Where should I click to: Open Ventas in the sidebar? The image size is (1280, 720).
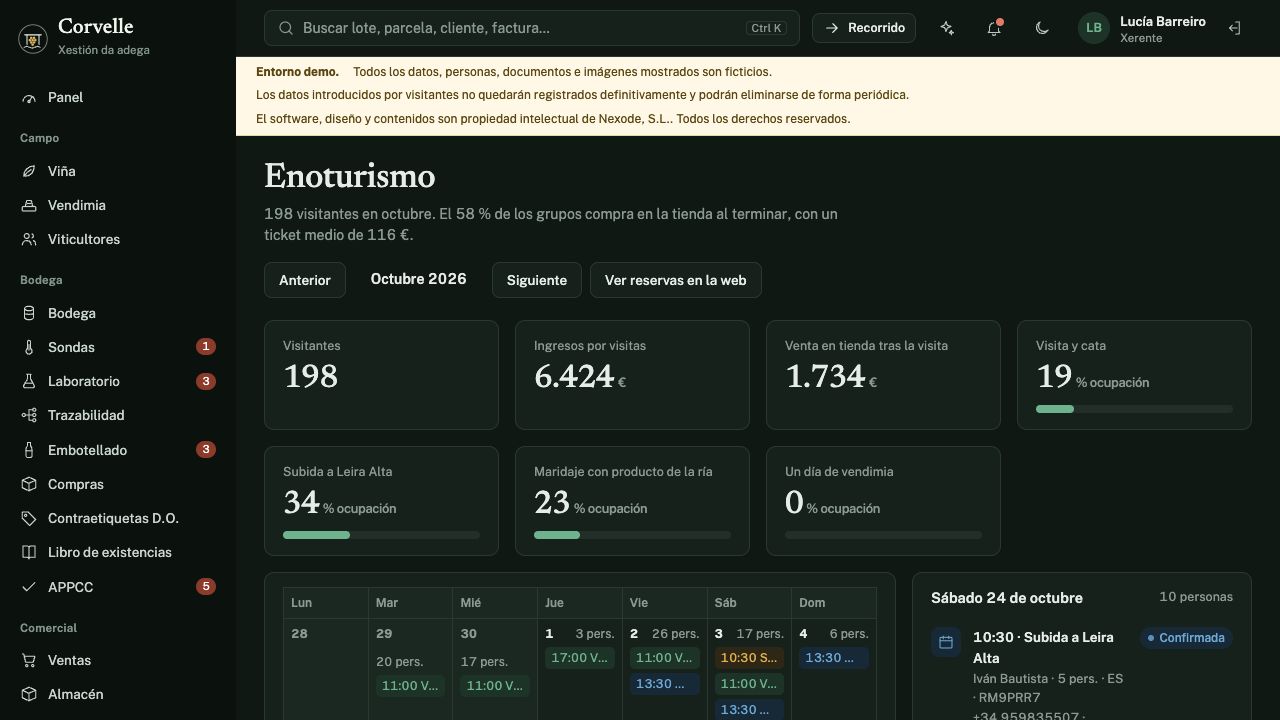tap(118, 661)
